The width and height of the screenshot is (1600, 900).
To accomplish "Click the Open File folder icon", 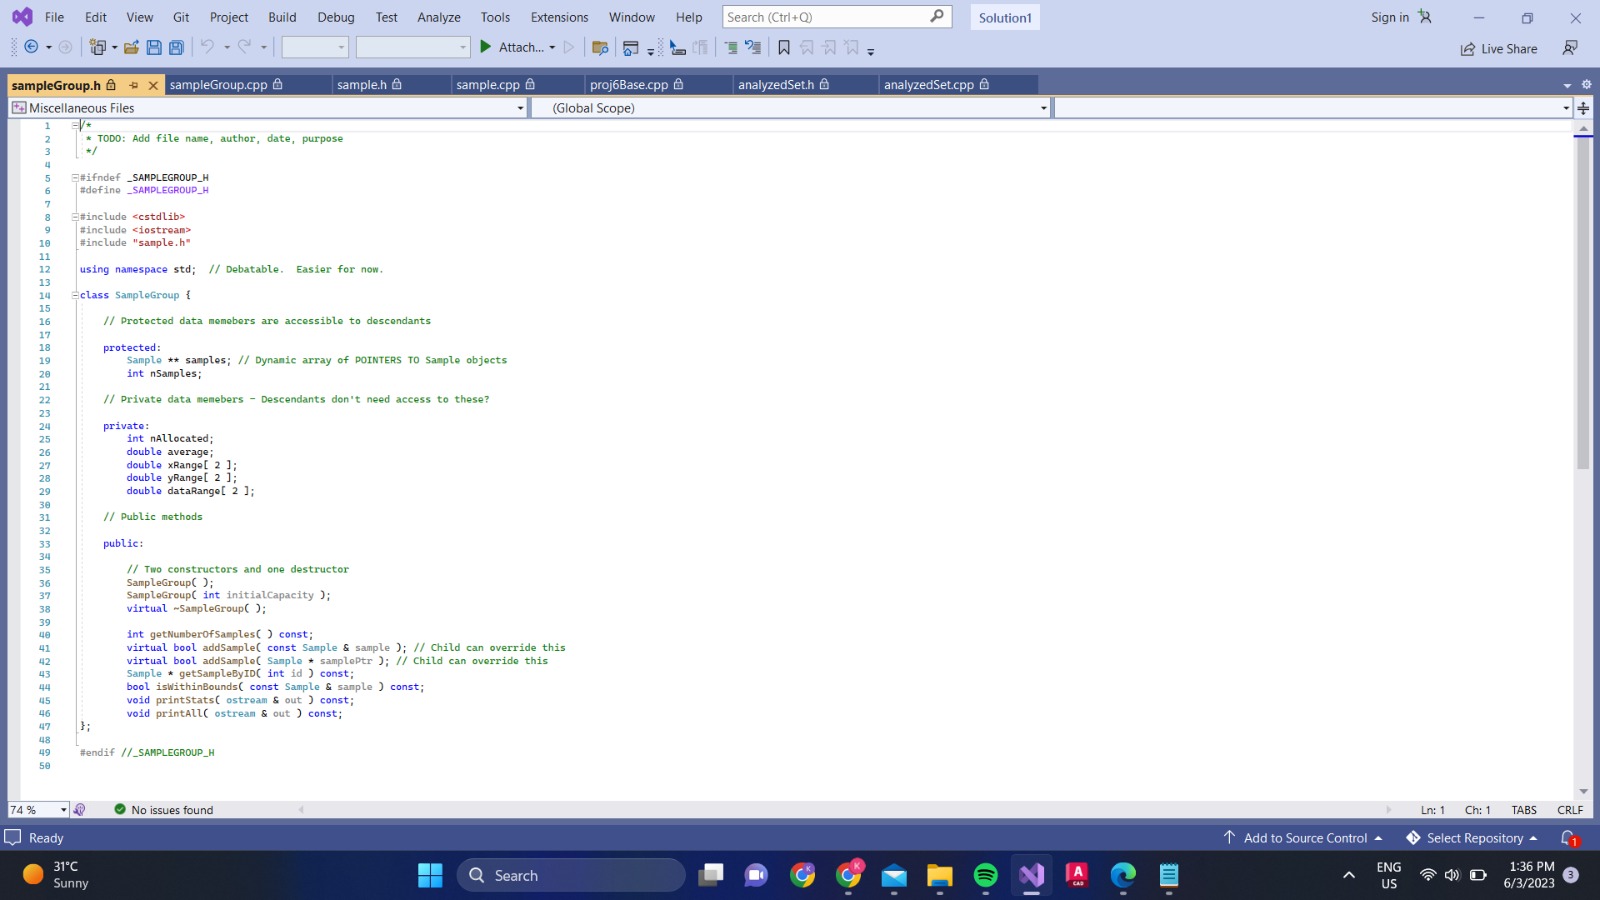I will 131,47.
